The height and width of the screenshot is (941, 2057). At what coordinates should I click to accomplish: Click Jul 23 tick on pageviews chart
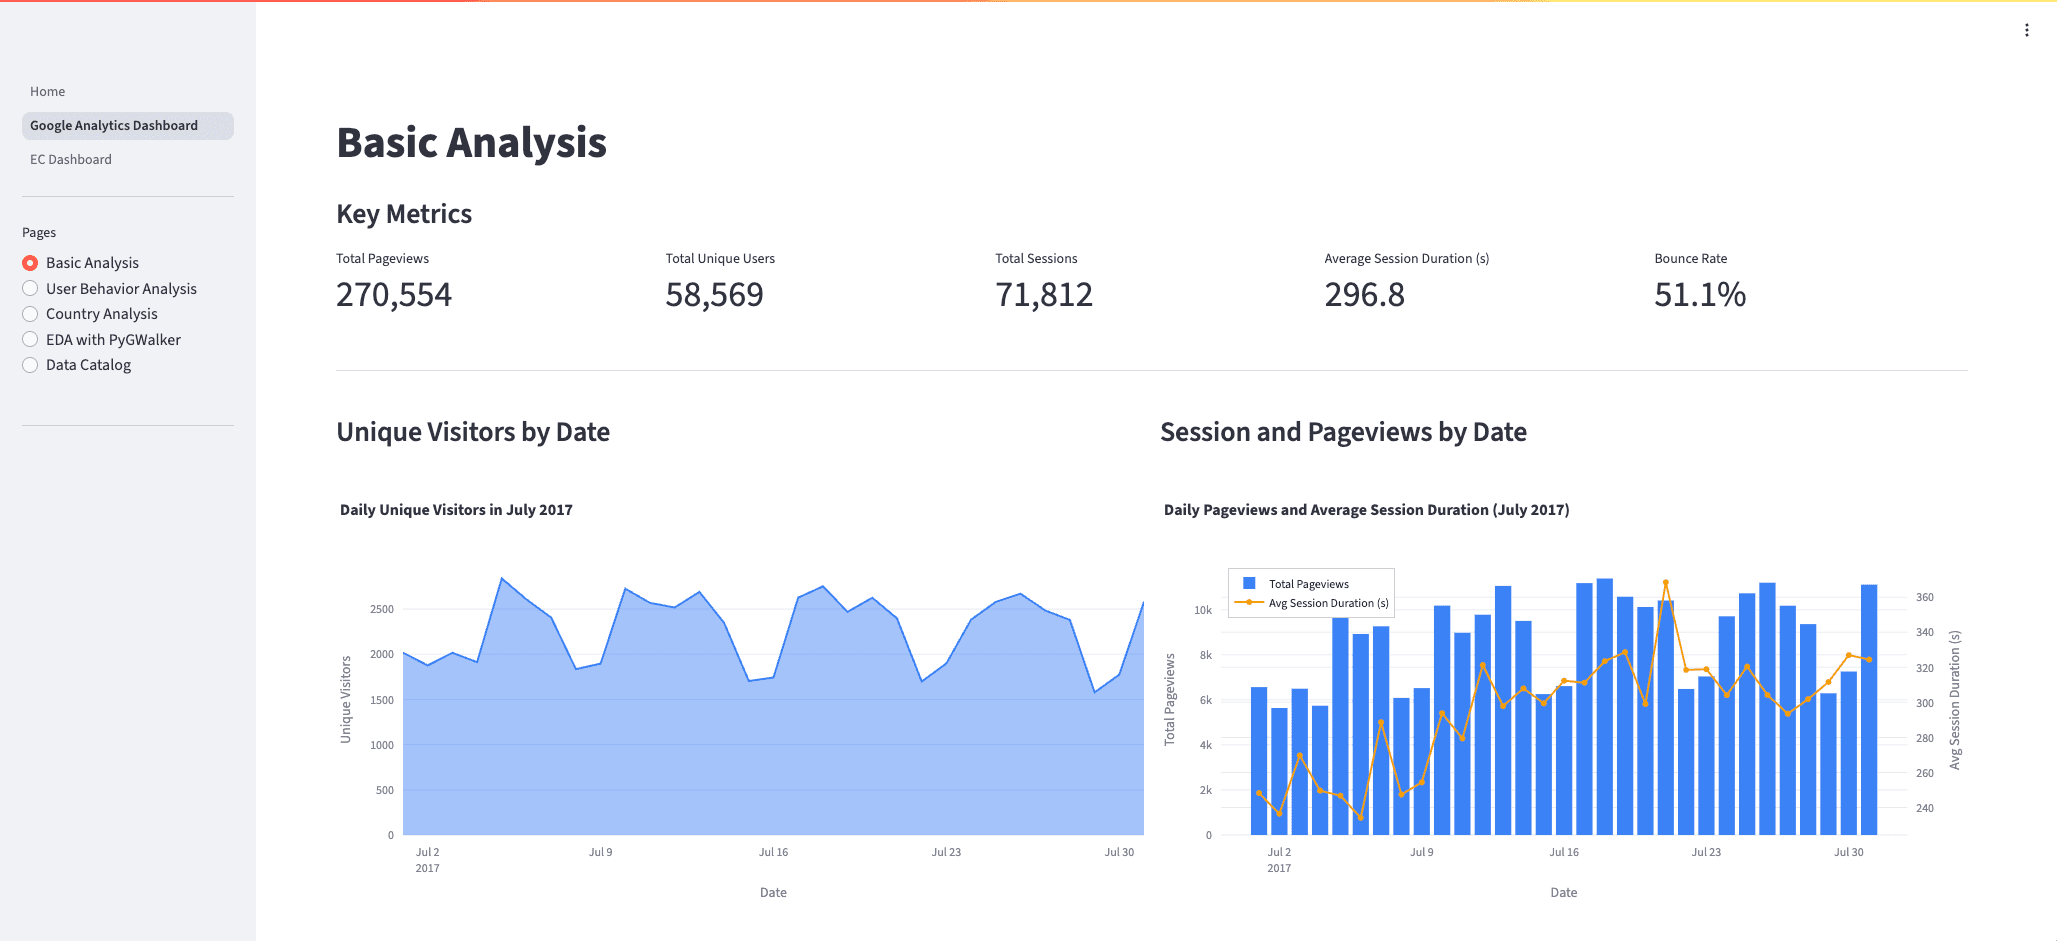[x=1706, y=852]
